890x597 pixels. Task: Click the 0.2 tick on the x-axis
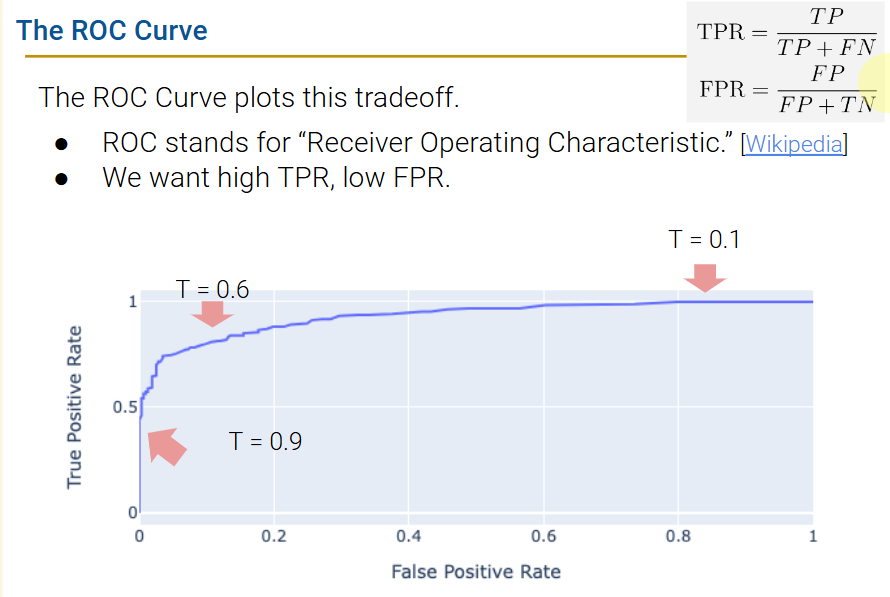pos(273,536)
